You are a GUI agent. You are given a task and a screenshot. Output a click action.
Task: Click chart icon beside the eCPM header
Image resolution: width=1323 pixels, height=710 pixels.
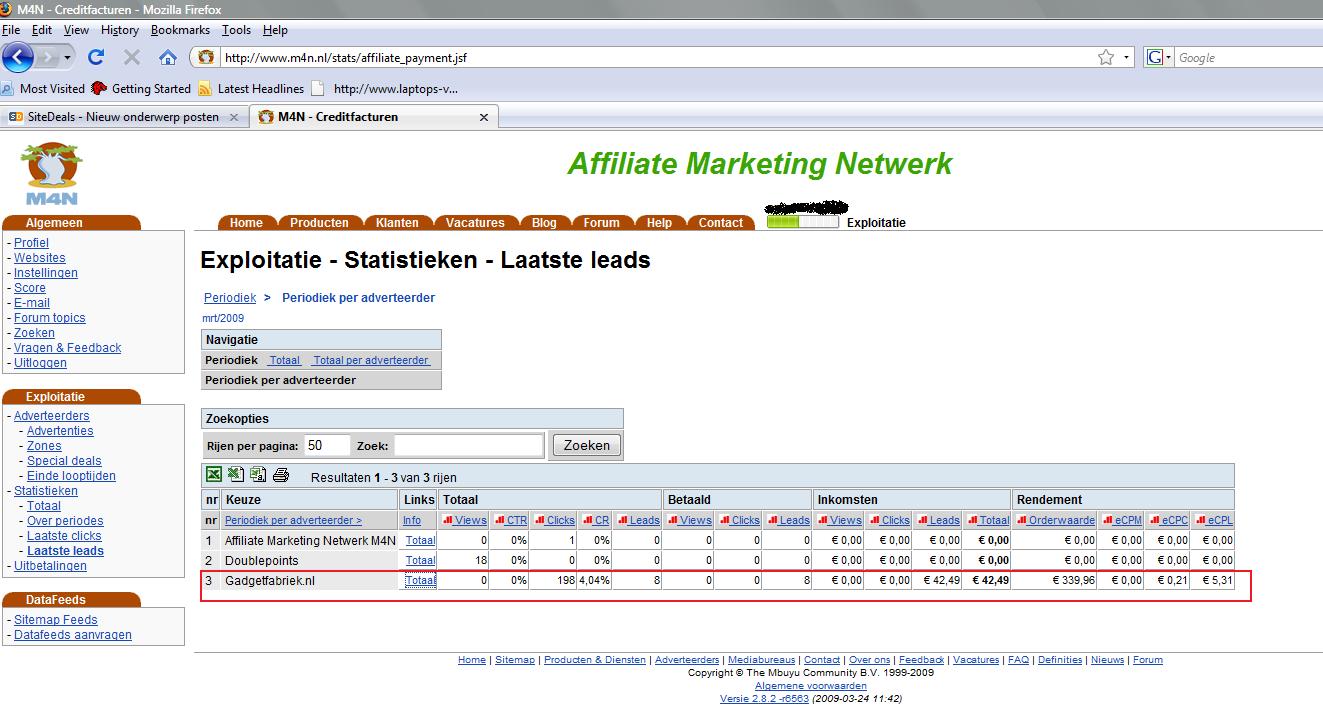[1108, 520]
